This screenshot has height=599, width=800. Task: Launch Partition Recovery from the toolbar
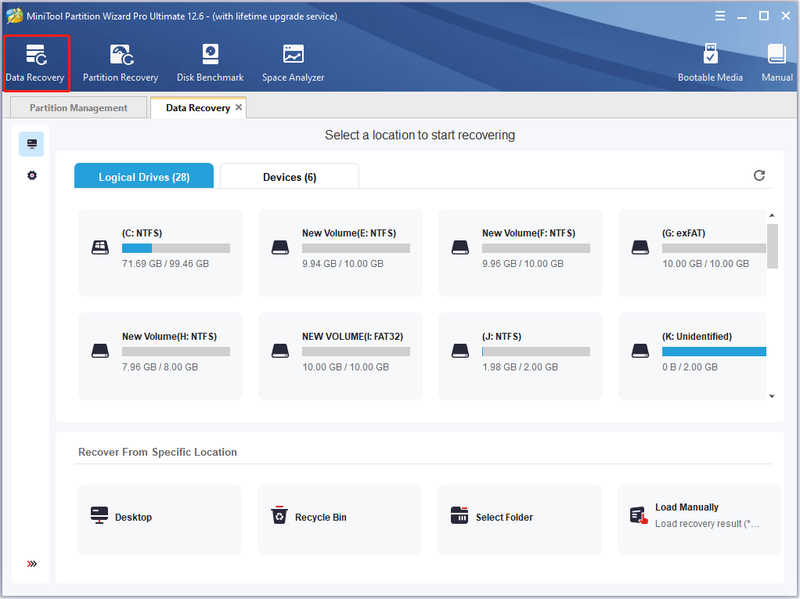[120, 63]
